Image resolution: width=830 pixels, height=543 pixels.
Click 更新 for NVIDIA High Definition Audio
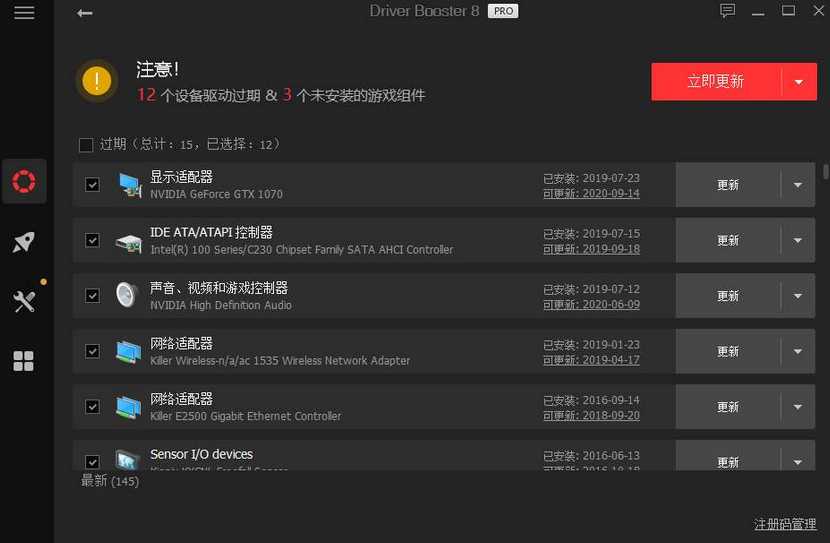[727, 296]
